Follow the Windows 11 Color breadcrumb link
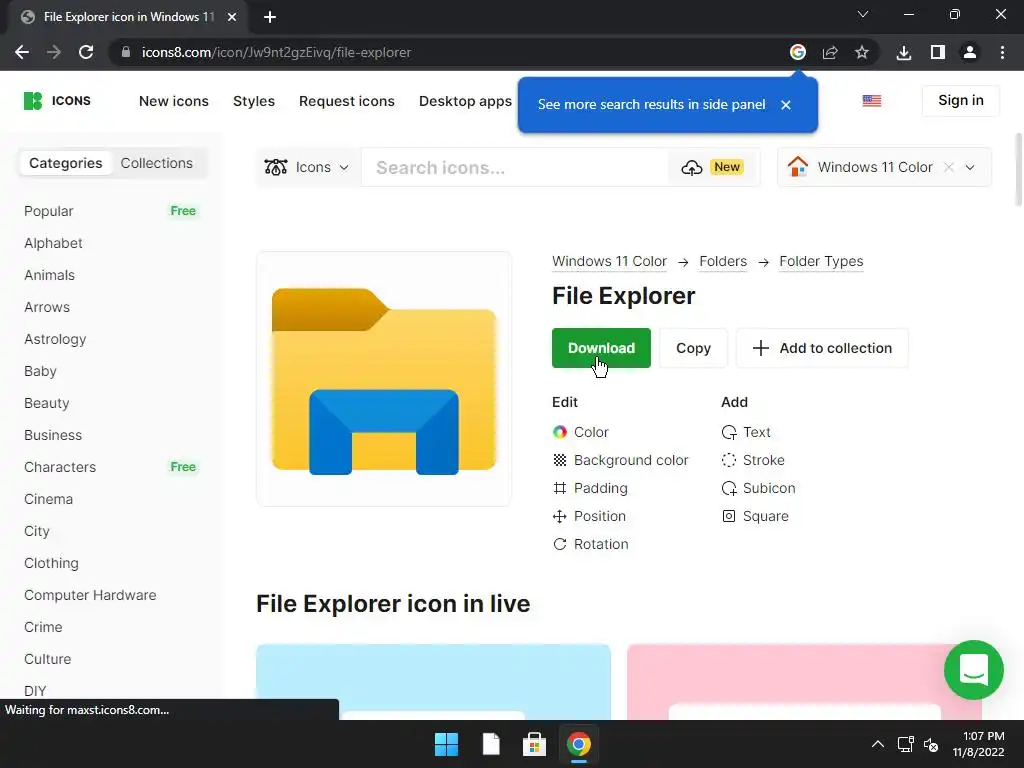This screenshot has width=1024, height=768. (609, 261)
